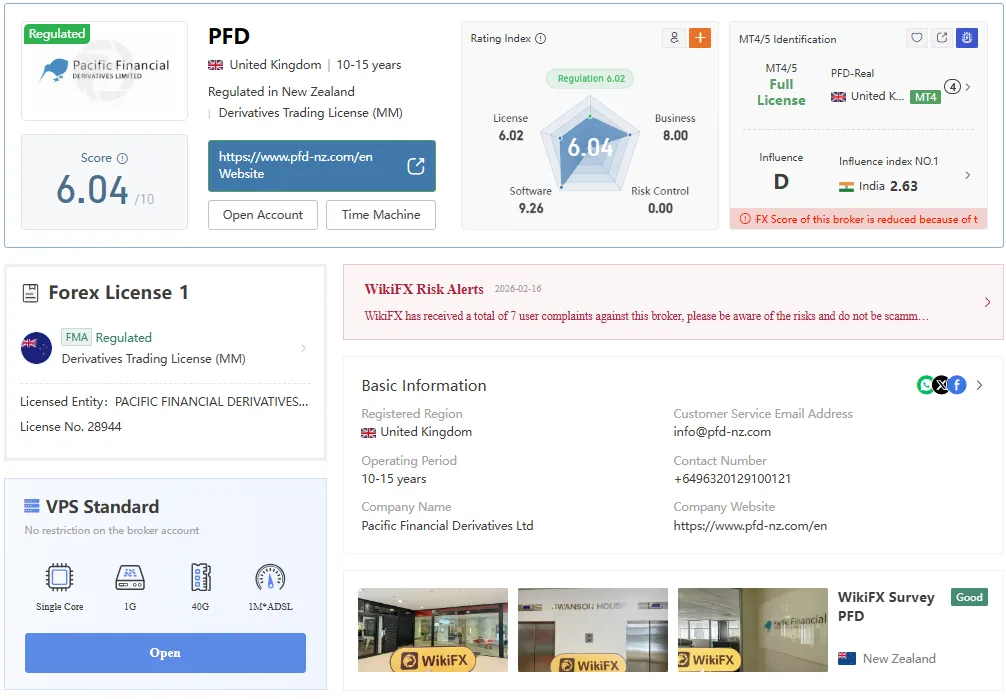Click the external link icon on website button
1006x699 pixels.
(x=416, y=166)
